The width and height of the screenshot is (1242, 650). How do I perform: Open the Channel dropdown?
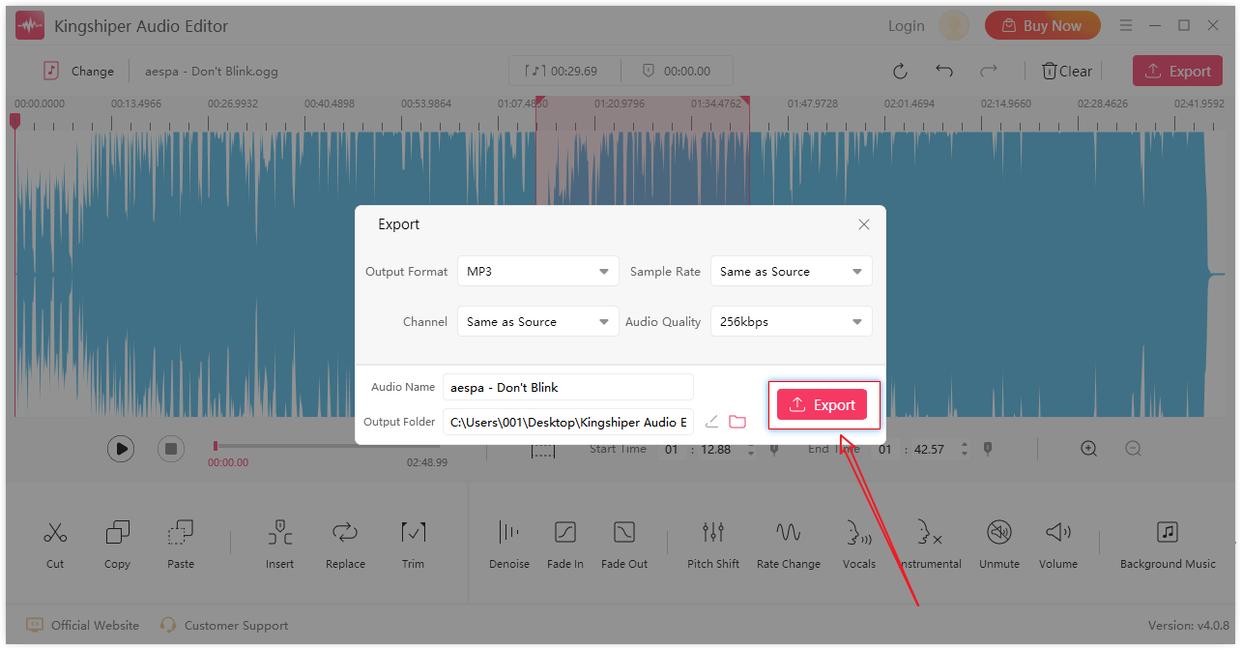coord(538,322)
